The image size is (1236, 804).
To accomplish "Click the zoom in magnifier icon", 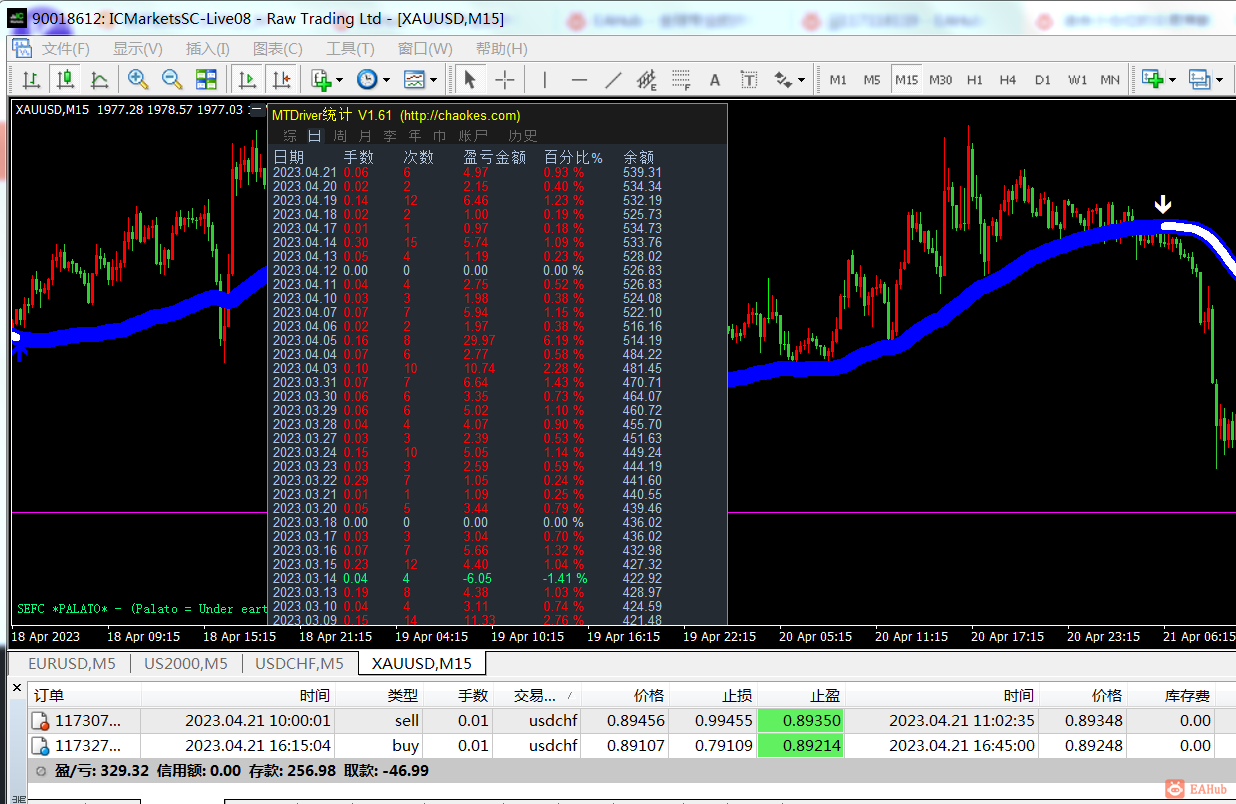I will (x=138, y=80).
